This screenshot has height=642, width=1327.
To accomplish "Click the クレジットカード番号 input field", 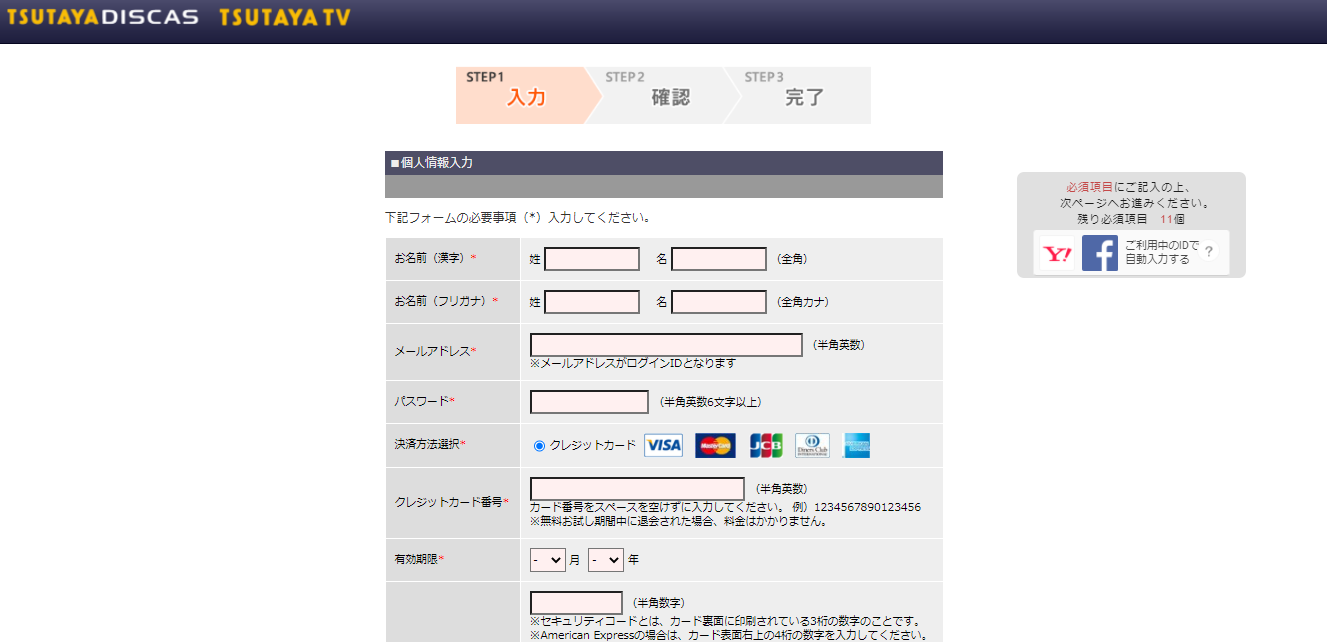I will click(637, 489).
